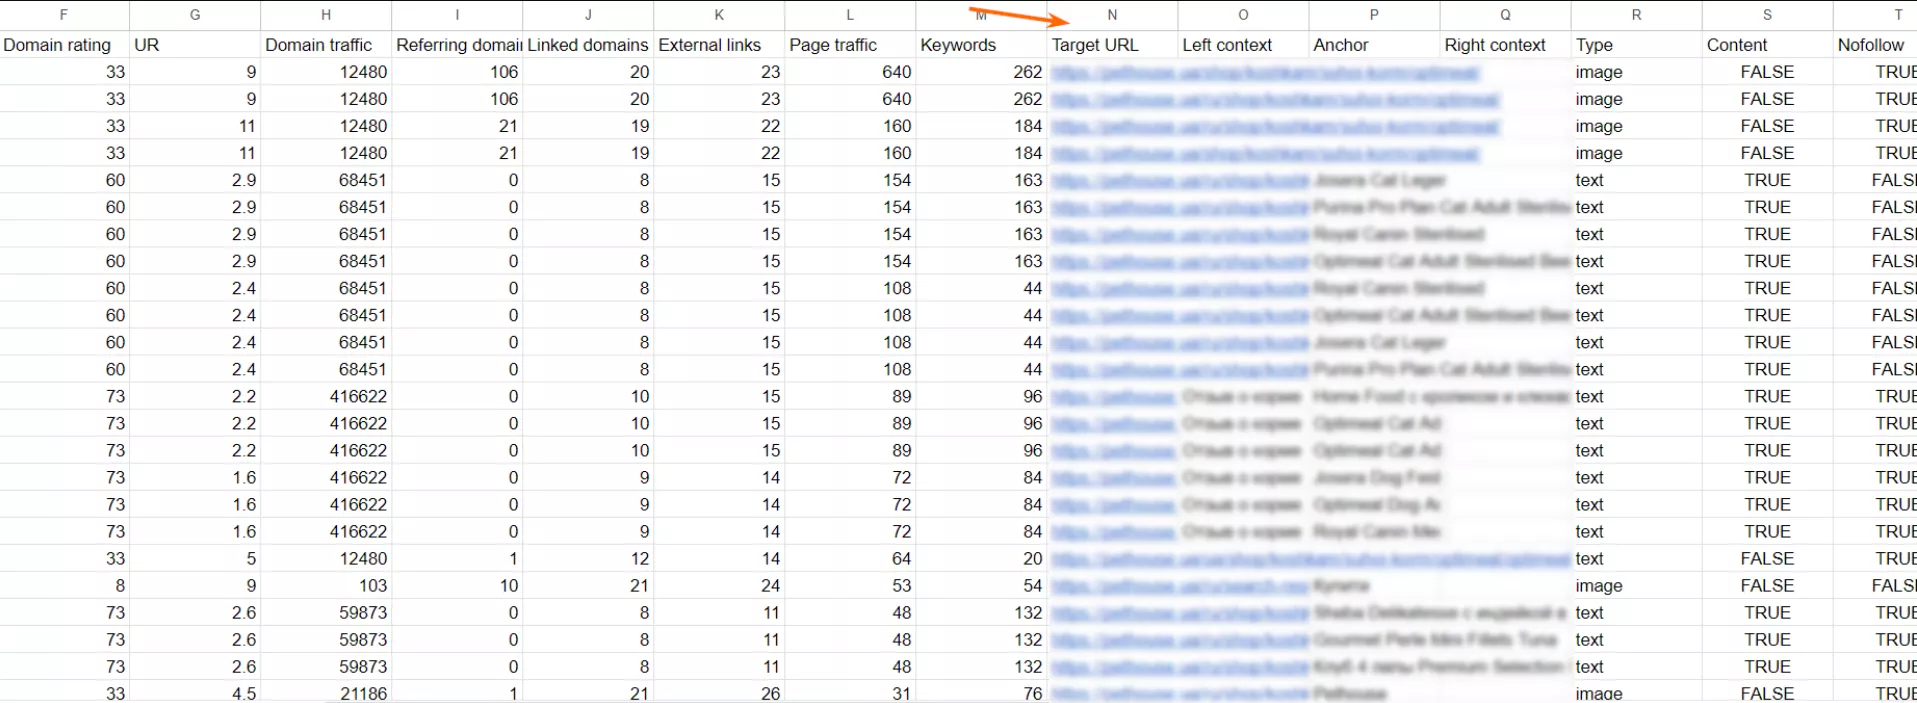Click the "UR" header cell

[x=195, y=45]
